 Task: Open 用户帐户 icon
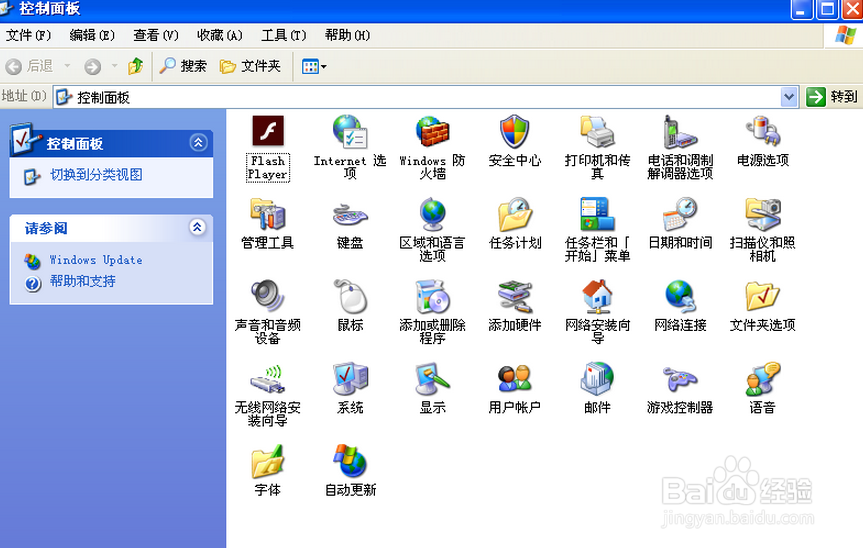click(x=515, y=379)
